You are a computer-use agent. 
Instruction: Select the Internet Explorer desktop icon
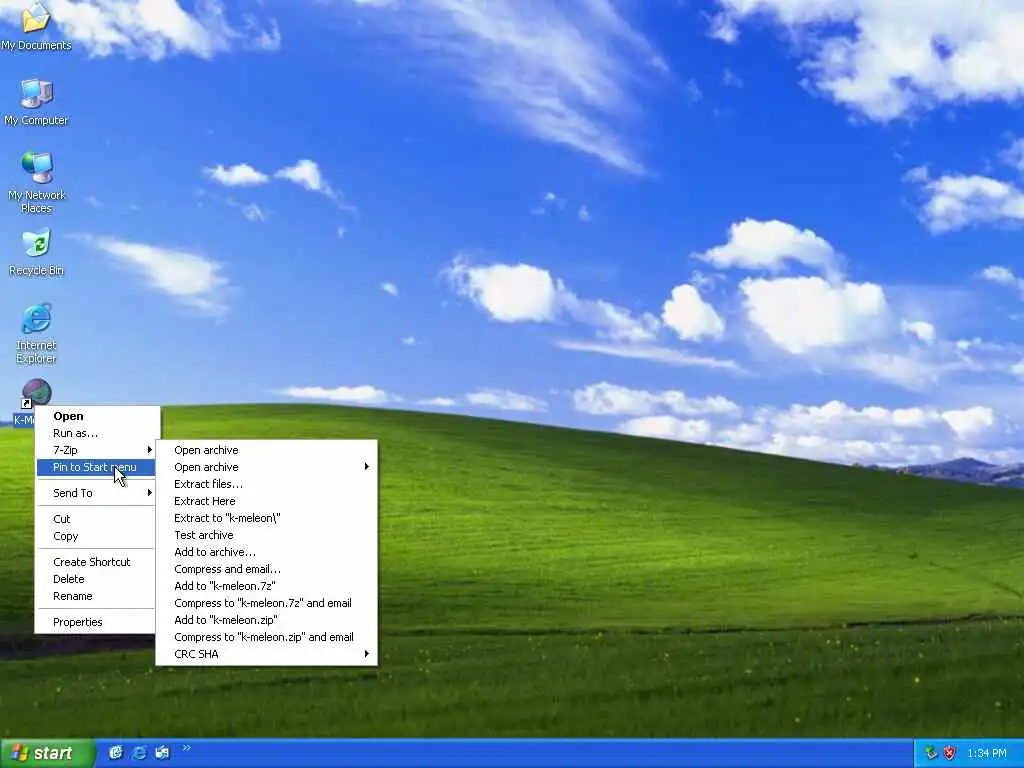(x=36, y=333)
